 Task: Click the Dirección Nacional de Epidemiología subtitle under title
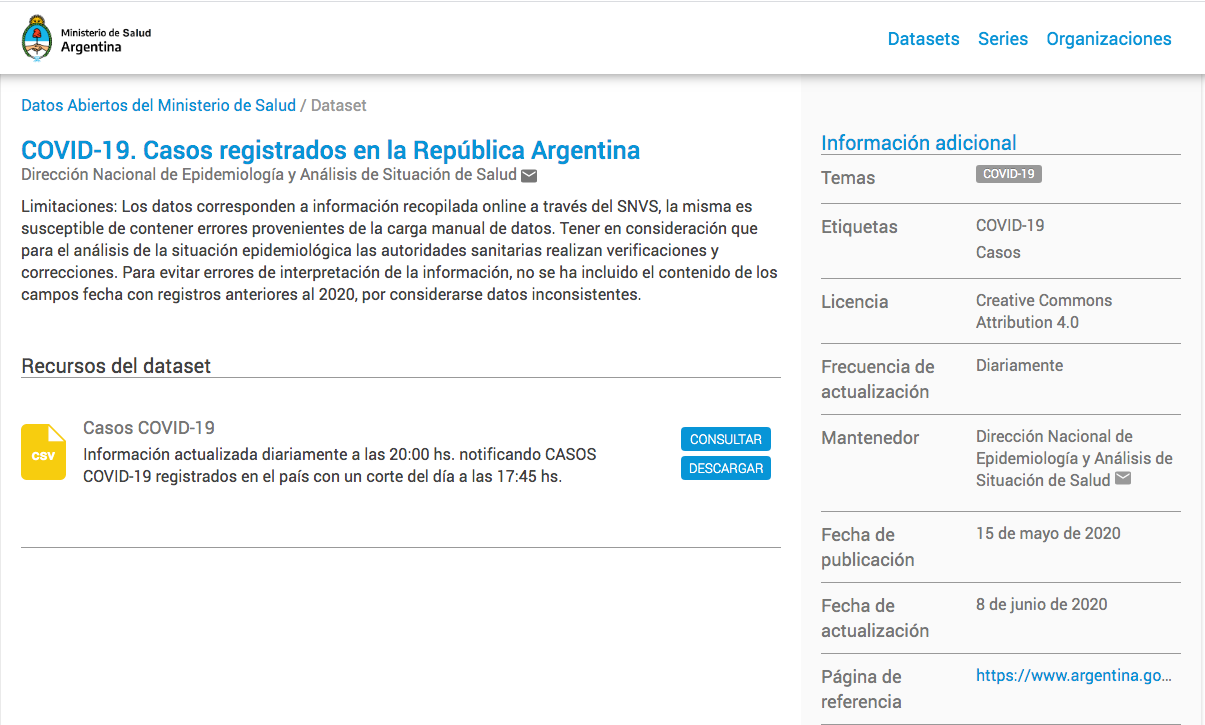tap(269, 175)
